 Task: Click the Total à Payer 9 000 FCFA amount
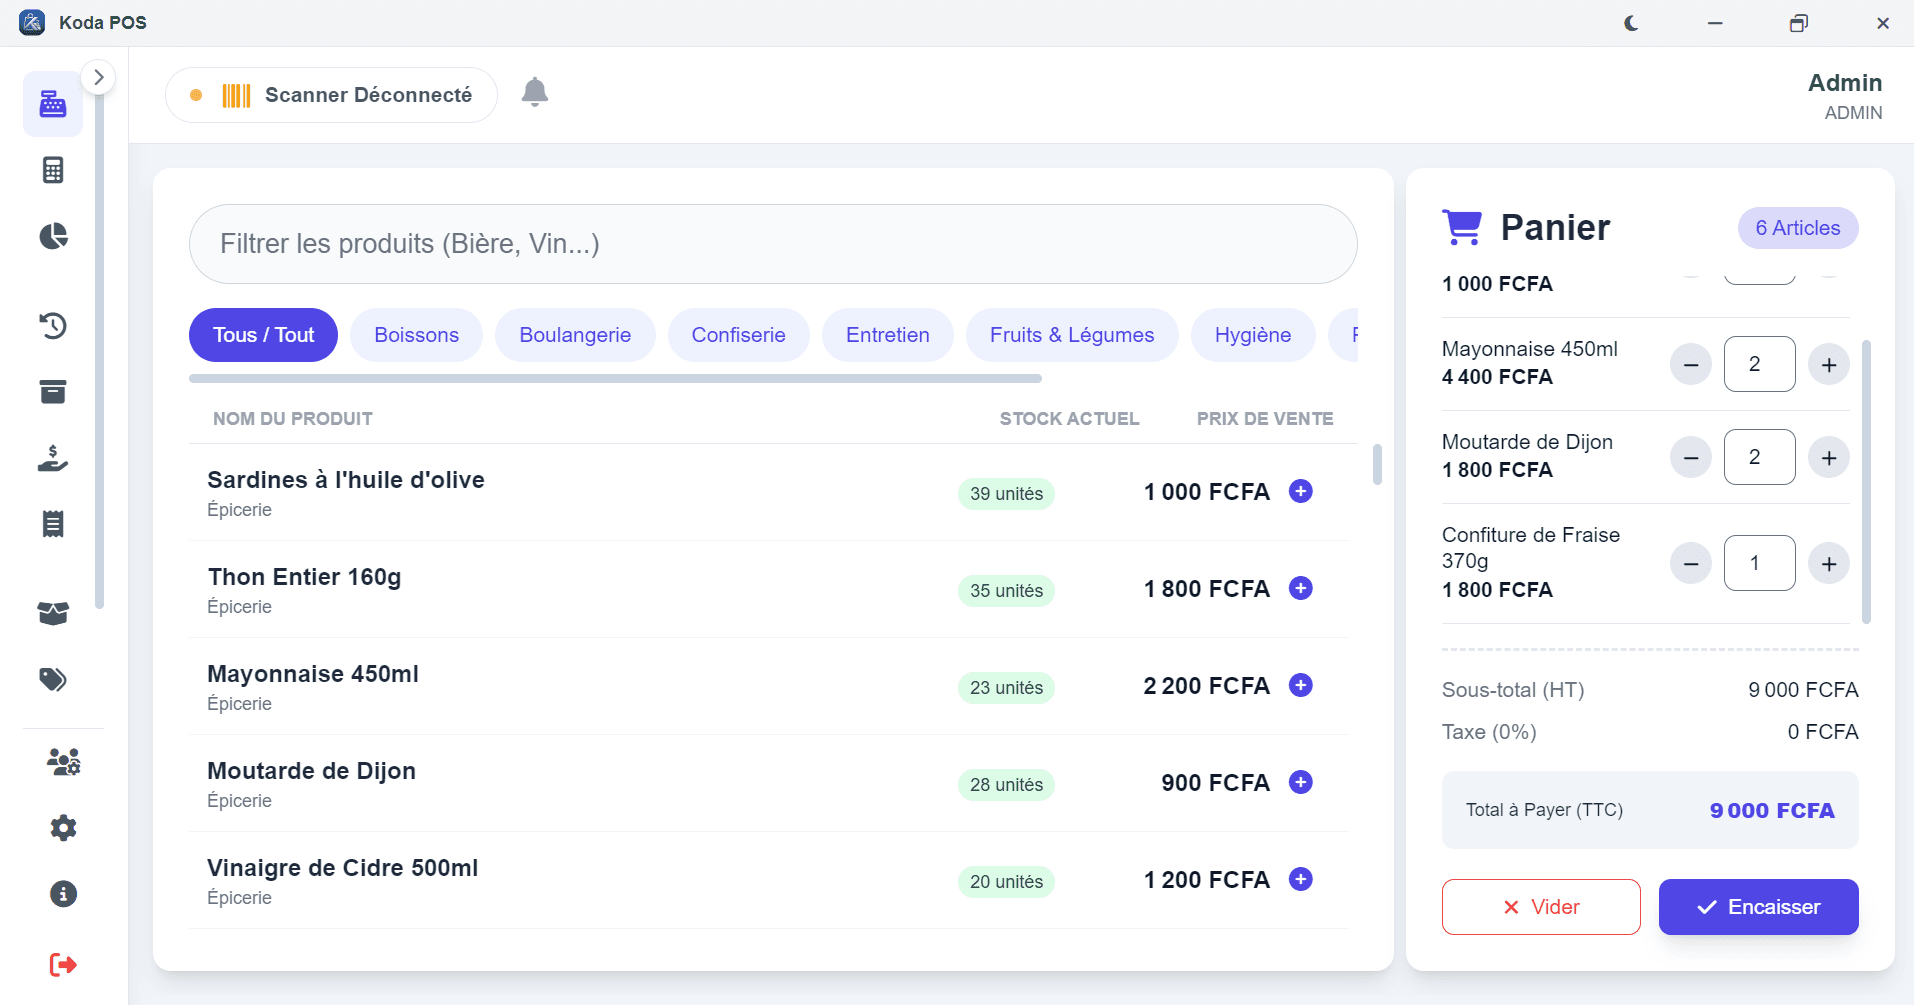point(1772,810)
